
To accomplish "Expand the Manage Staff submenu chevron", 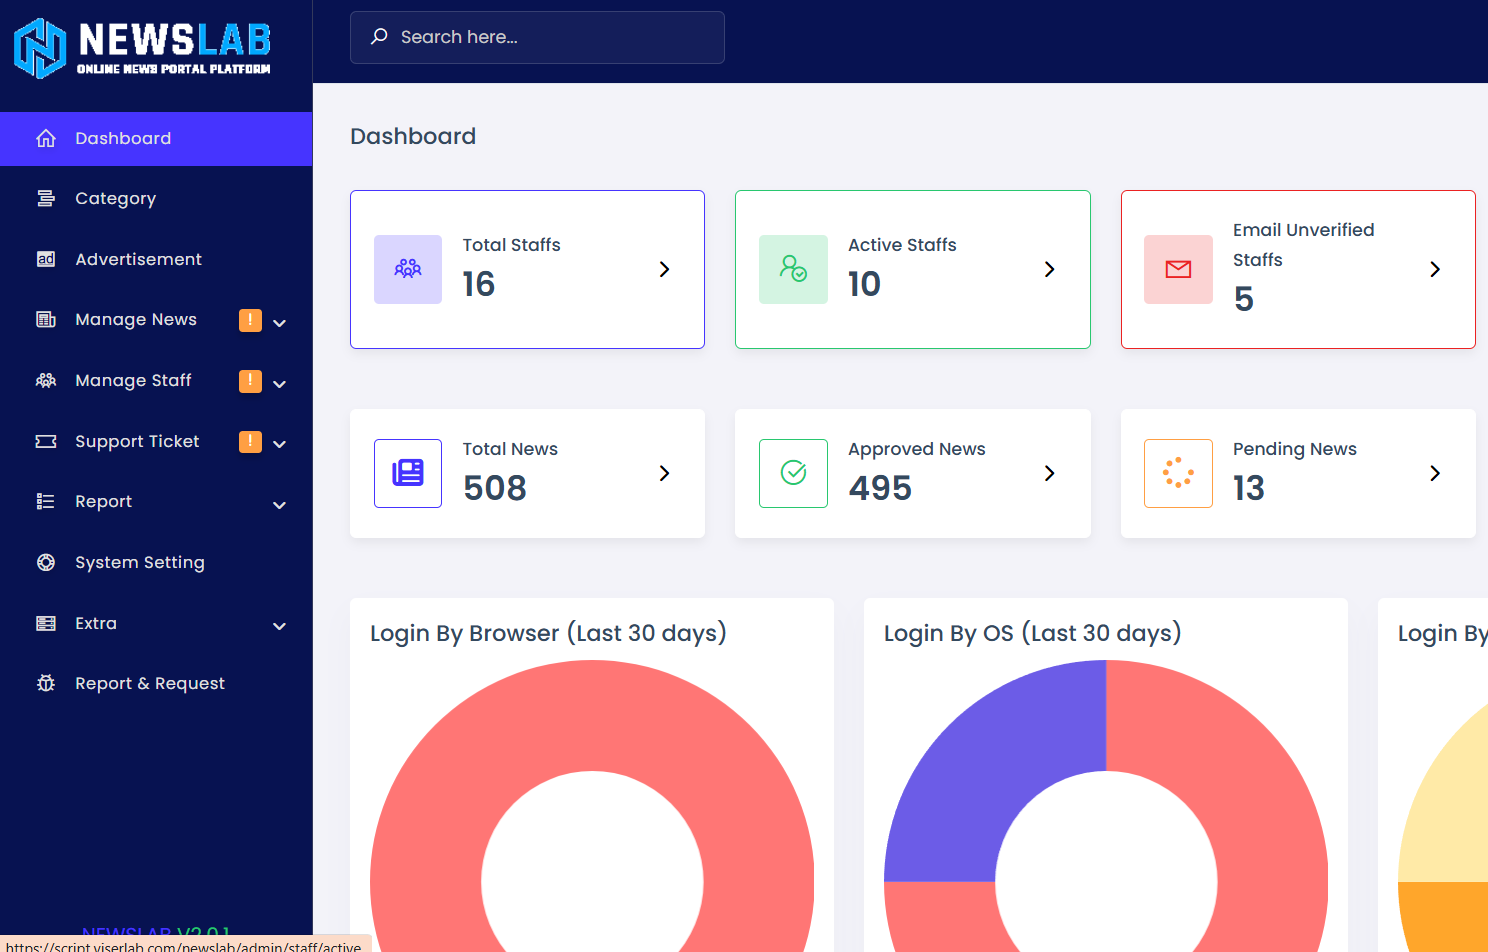I will coord(280,384).
